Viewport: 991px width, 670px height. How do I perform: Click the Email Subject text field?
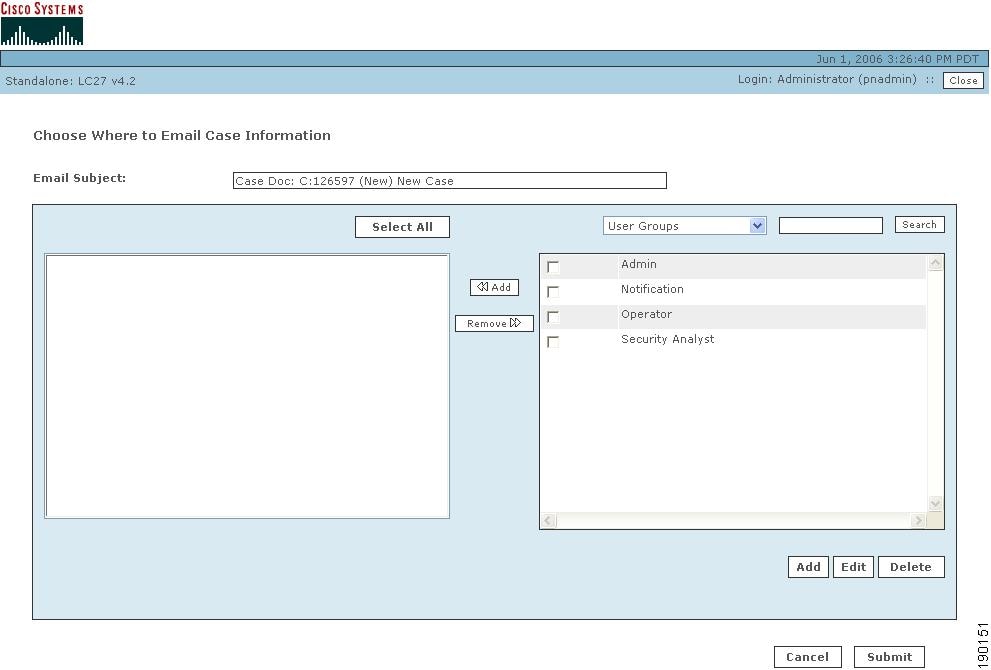pyautogui.click(x=449, y=180)
